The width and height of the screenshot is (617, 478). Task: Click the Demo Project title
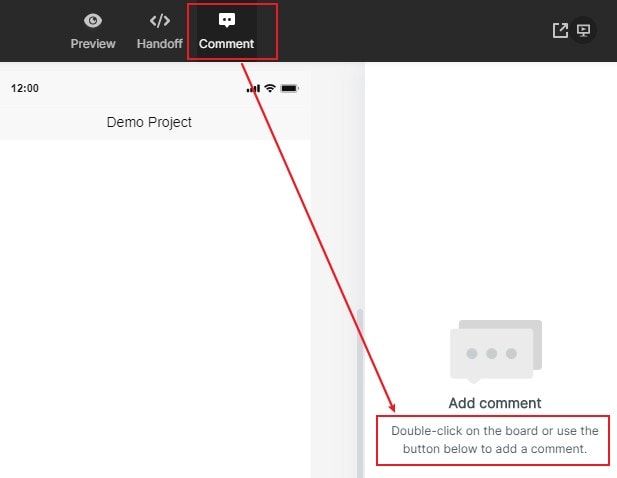click(x=149, y=122)
